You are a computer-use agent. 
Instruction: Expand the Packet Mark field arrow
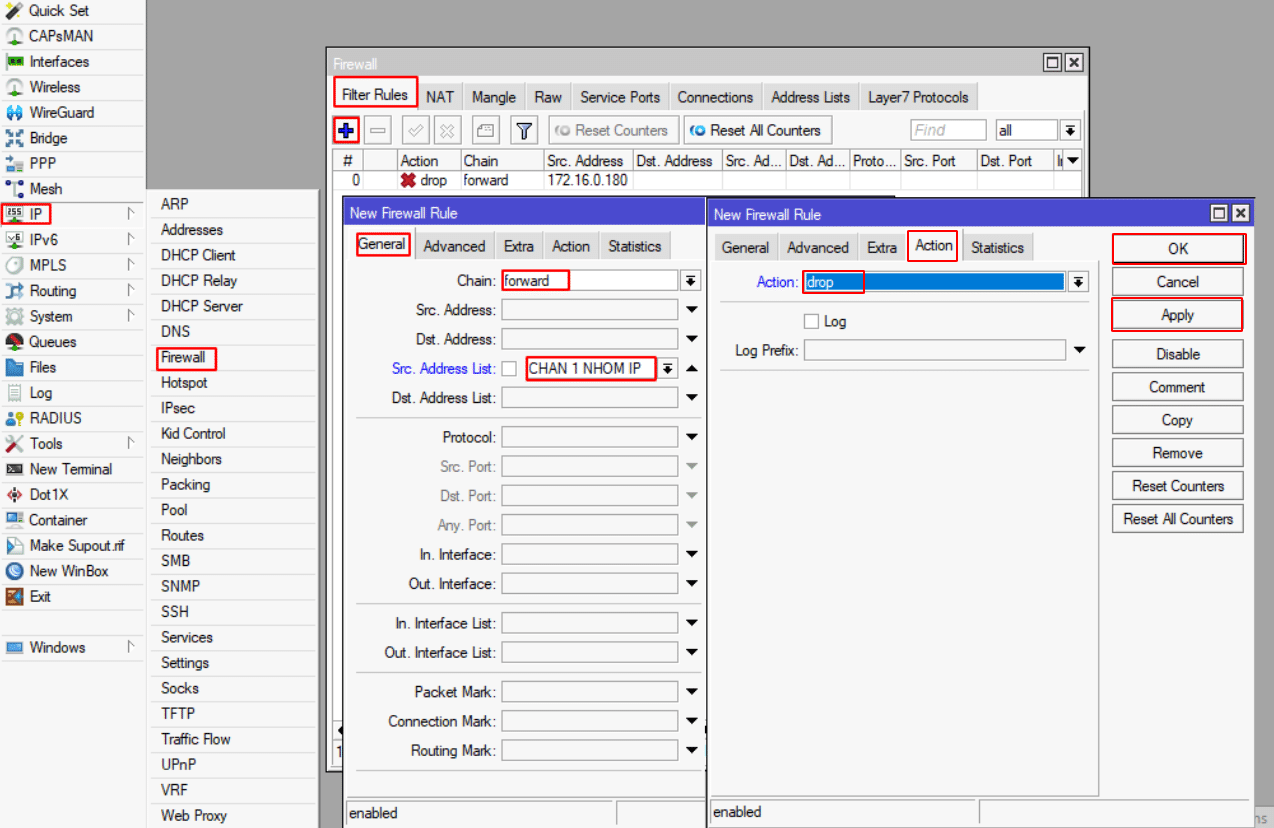691,692
